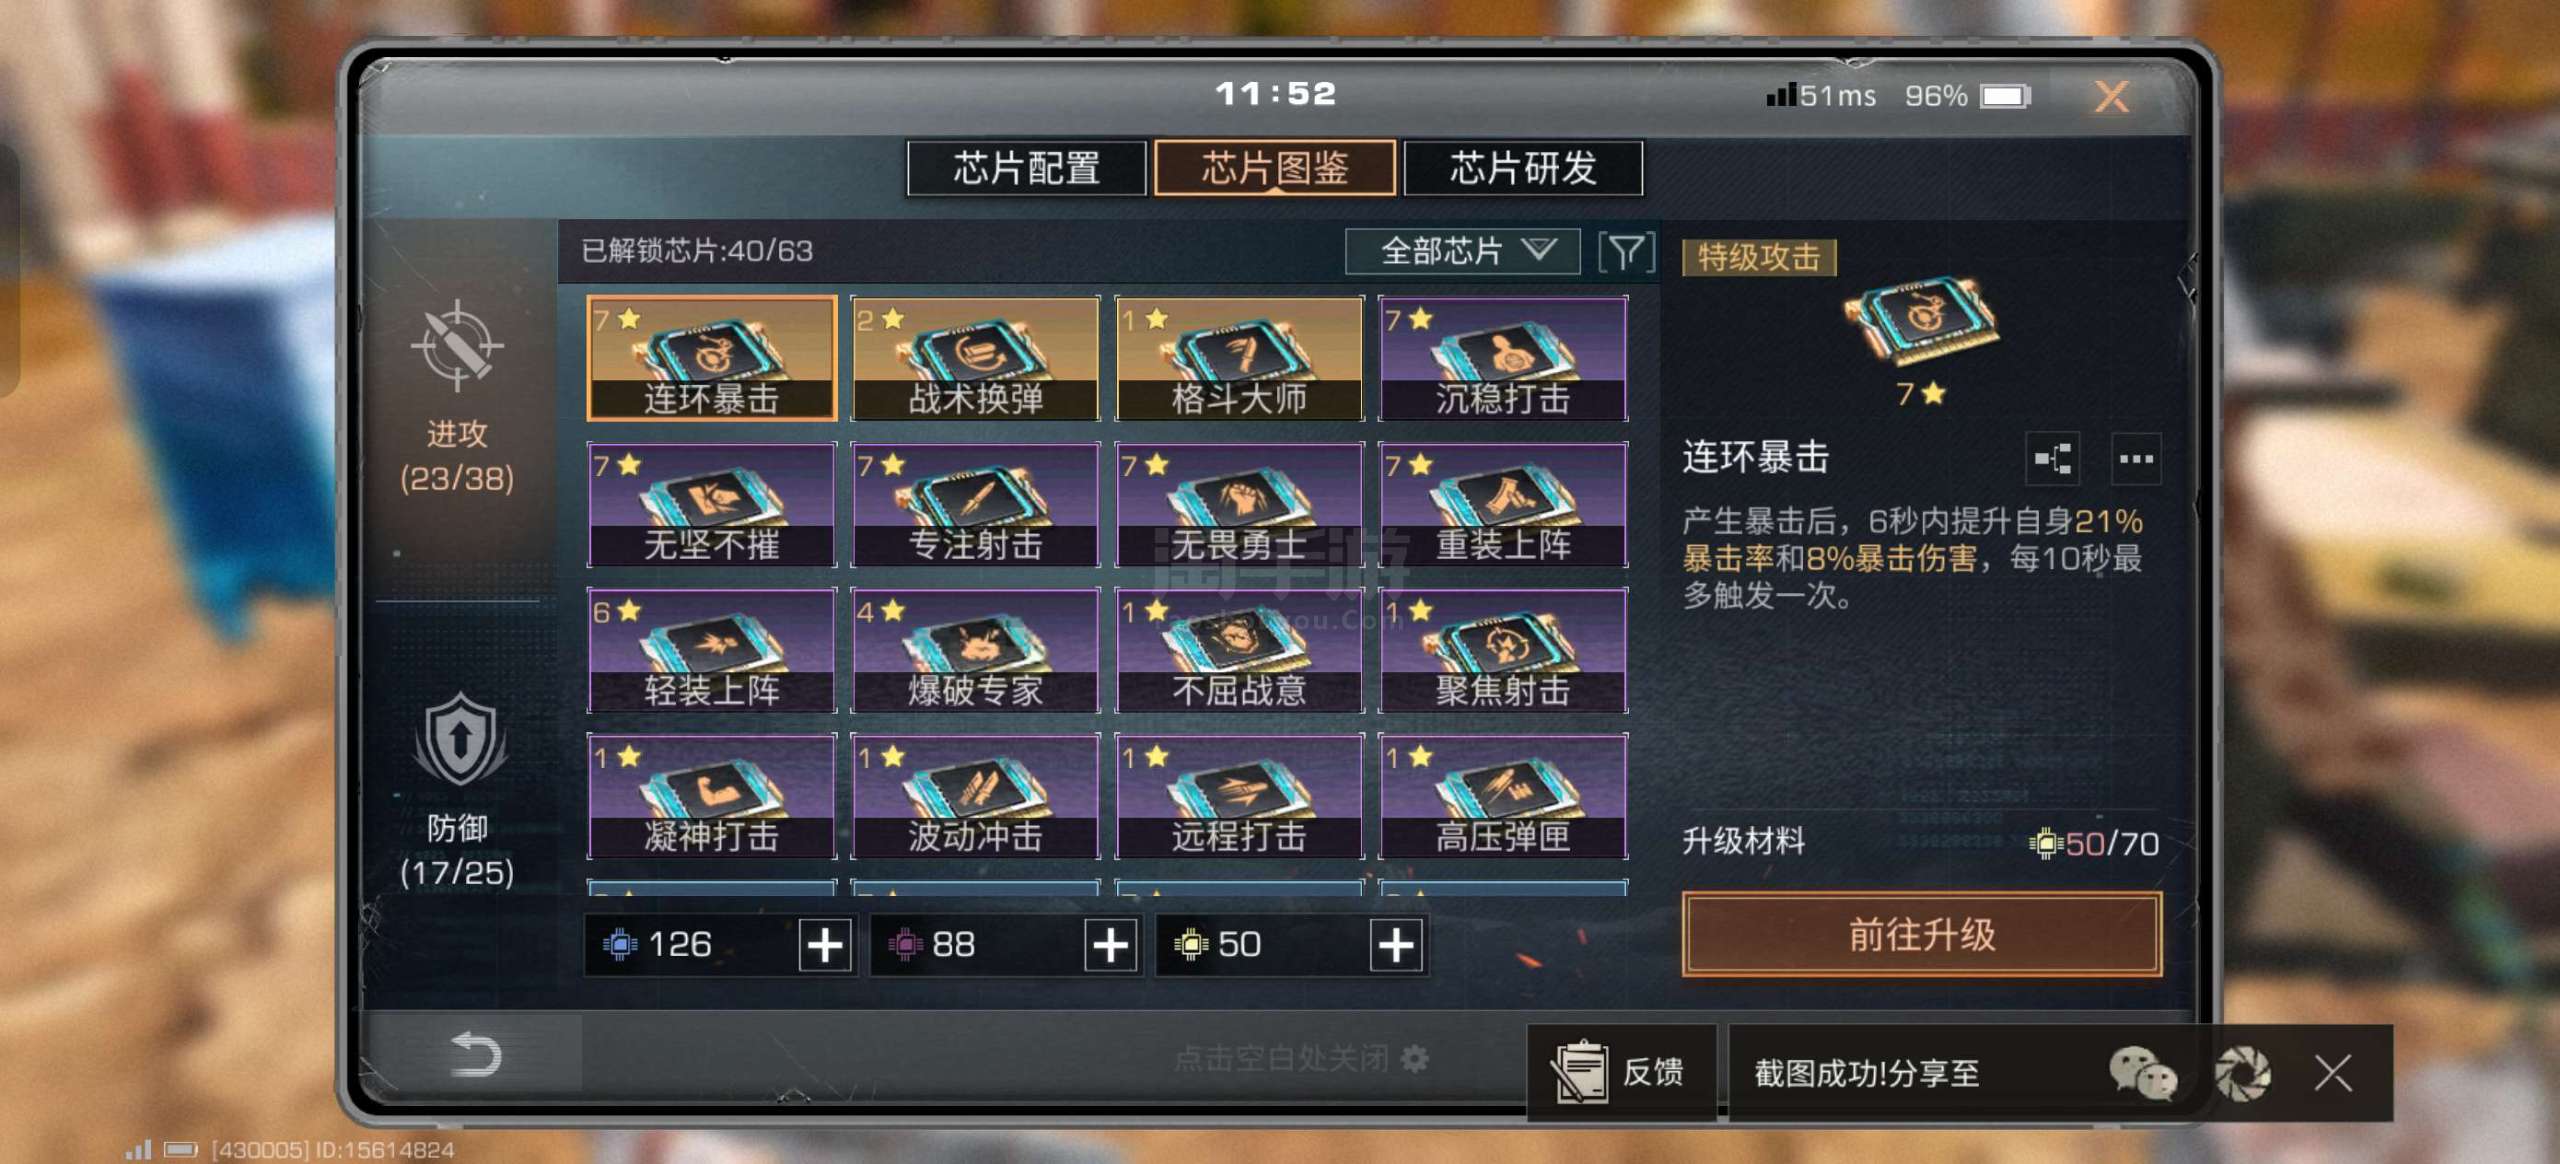The image size is (2560, 1164).
Task: Share screenshot via camera shutter icon
Action: coord(2243,1073)
